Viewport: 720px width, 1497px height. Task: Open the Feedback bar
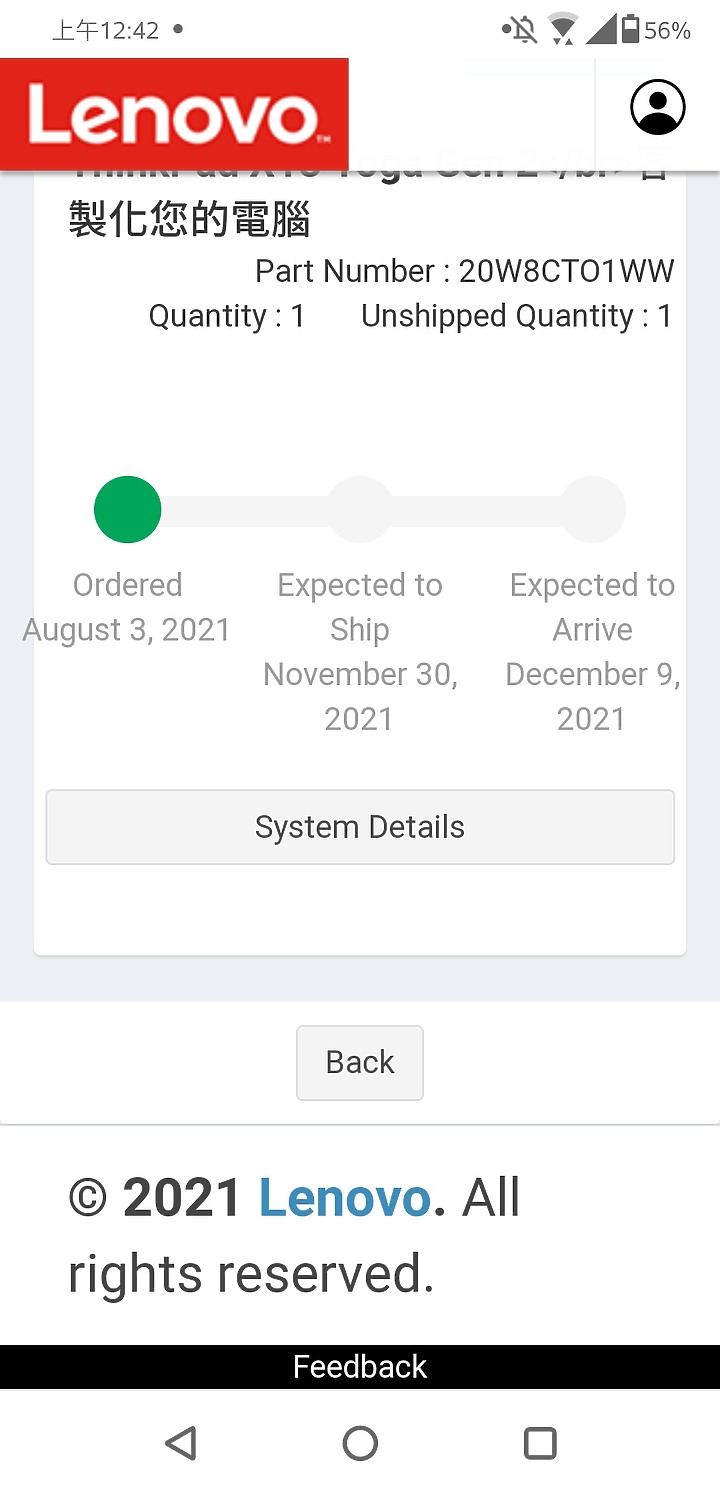click(x=360, y=1367)
